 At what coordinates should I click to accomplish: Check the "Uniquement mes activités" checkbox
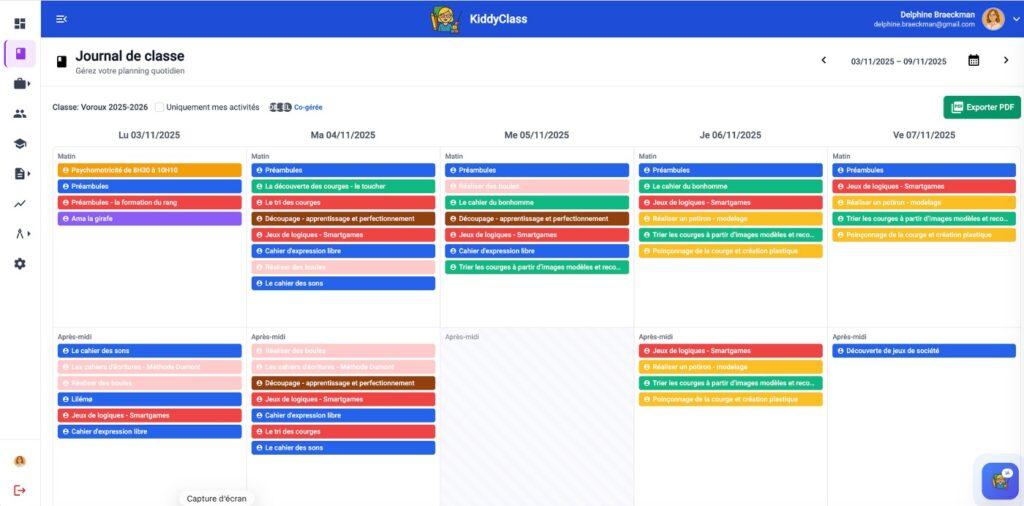[x=160, y=107]
